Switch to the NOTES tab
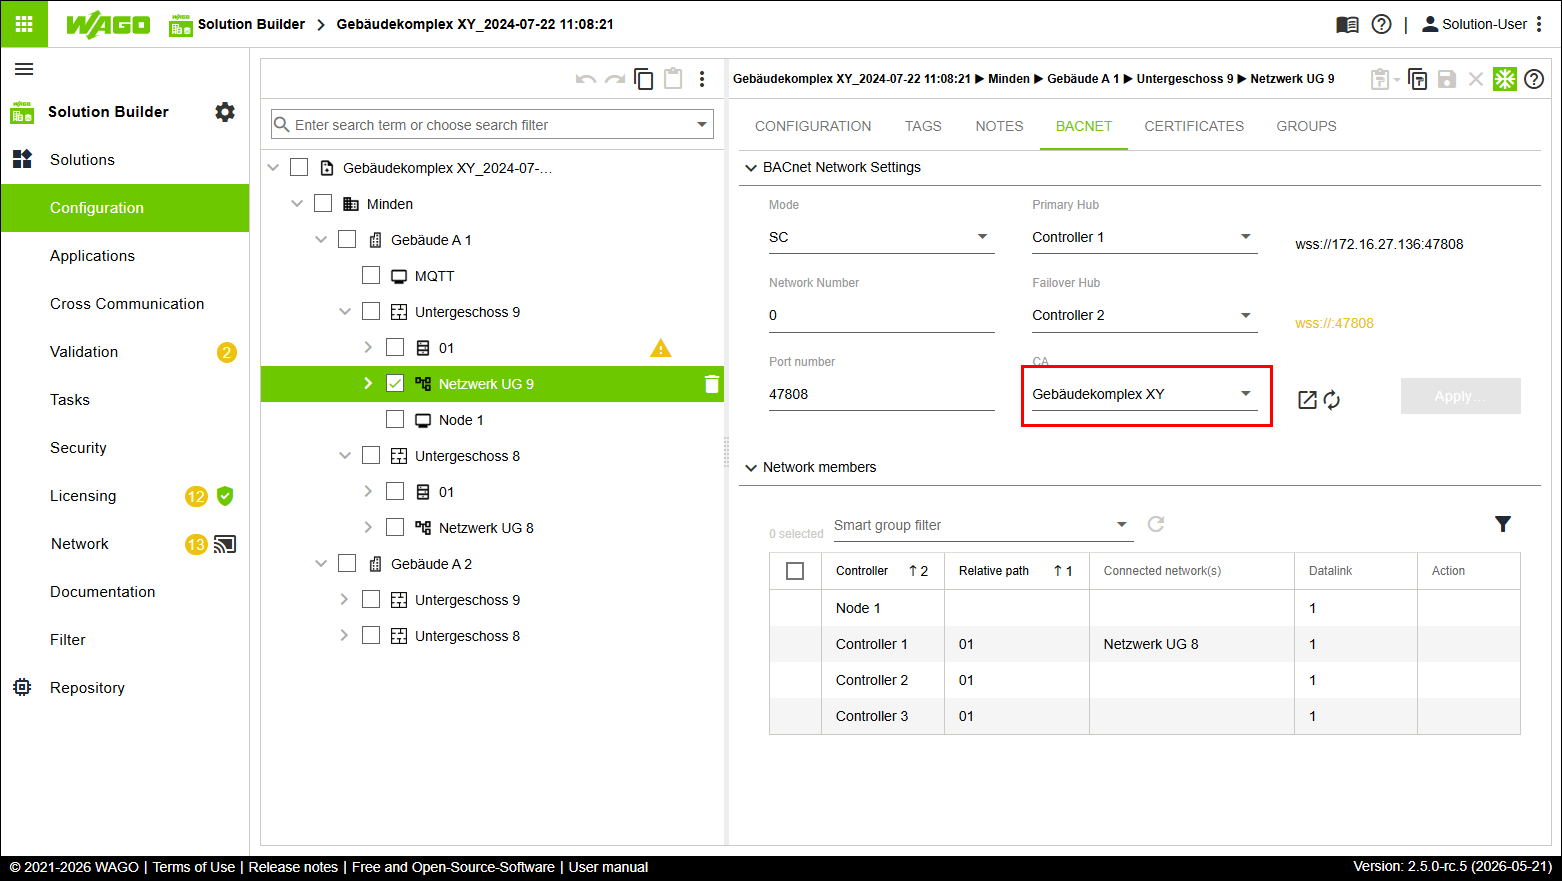The width and height of the screenshot is (1562, 881). (999, 126)
